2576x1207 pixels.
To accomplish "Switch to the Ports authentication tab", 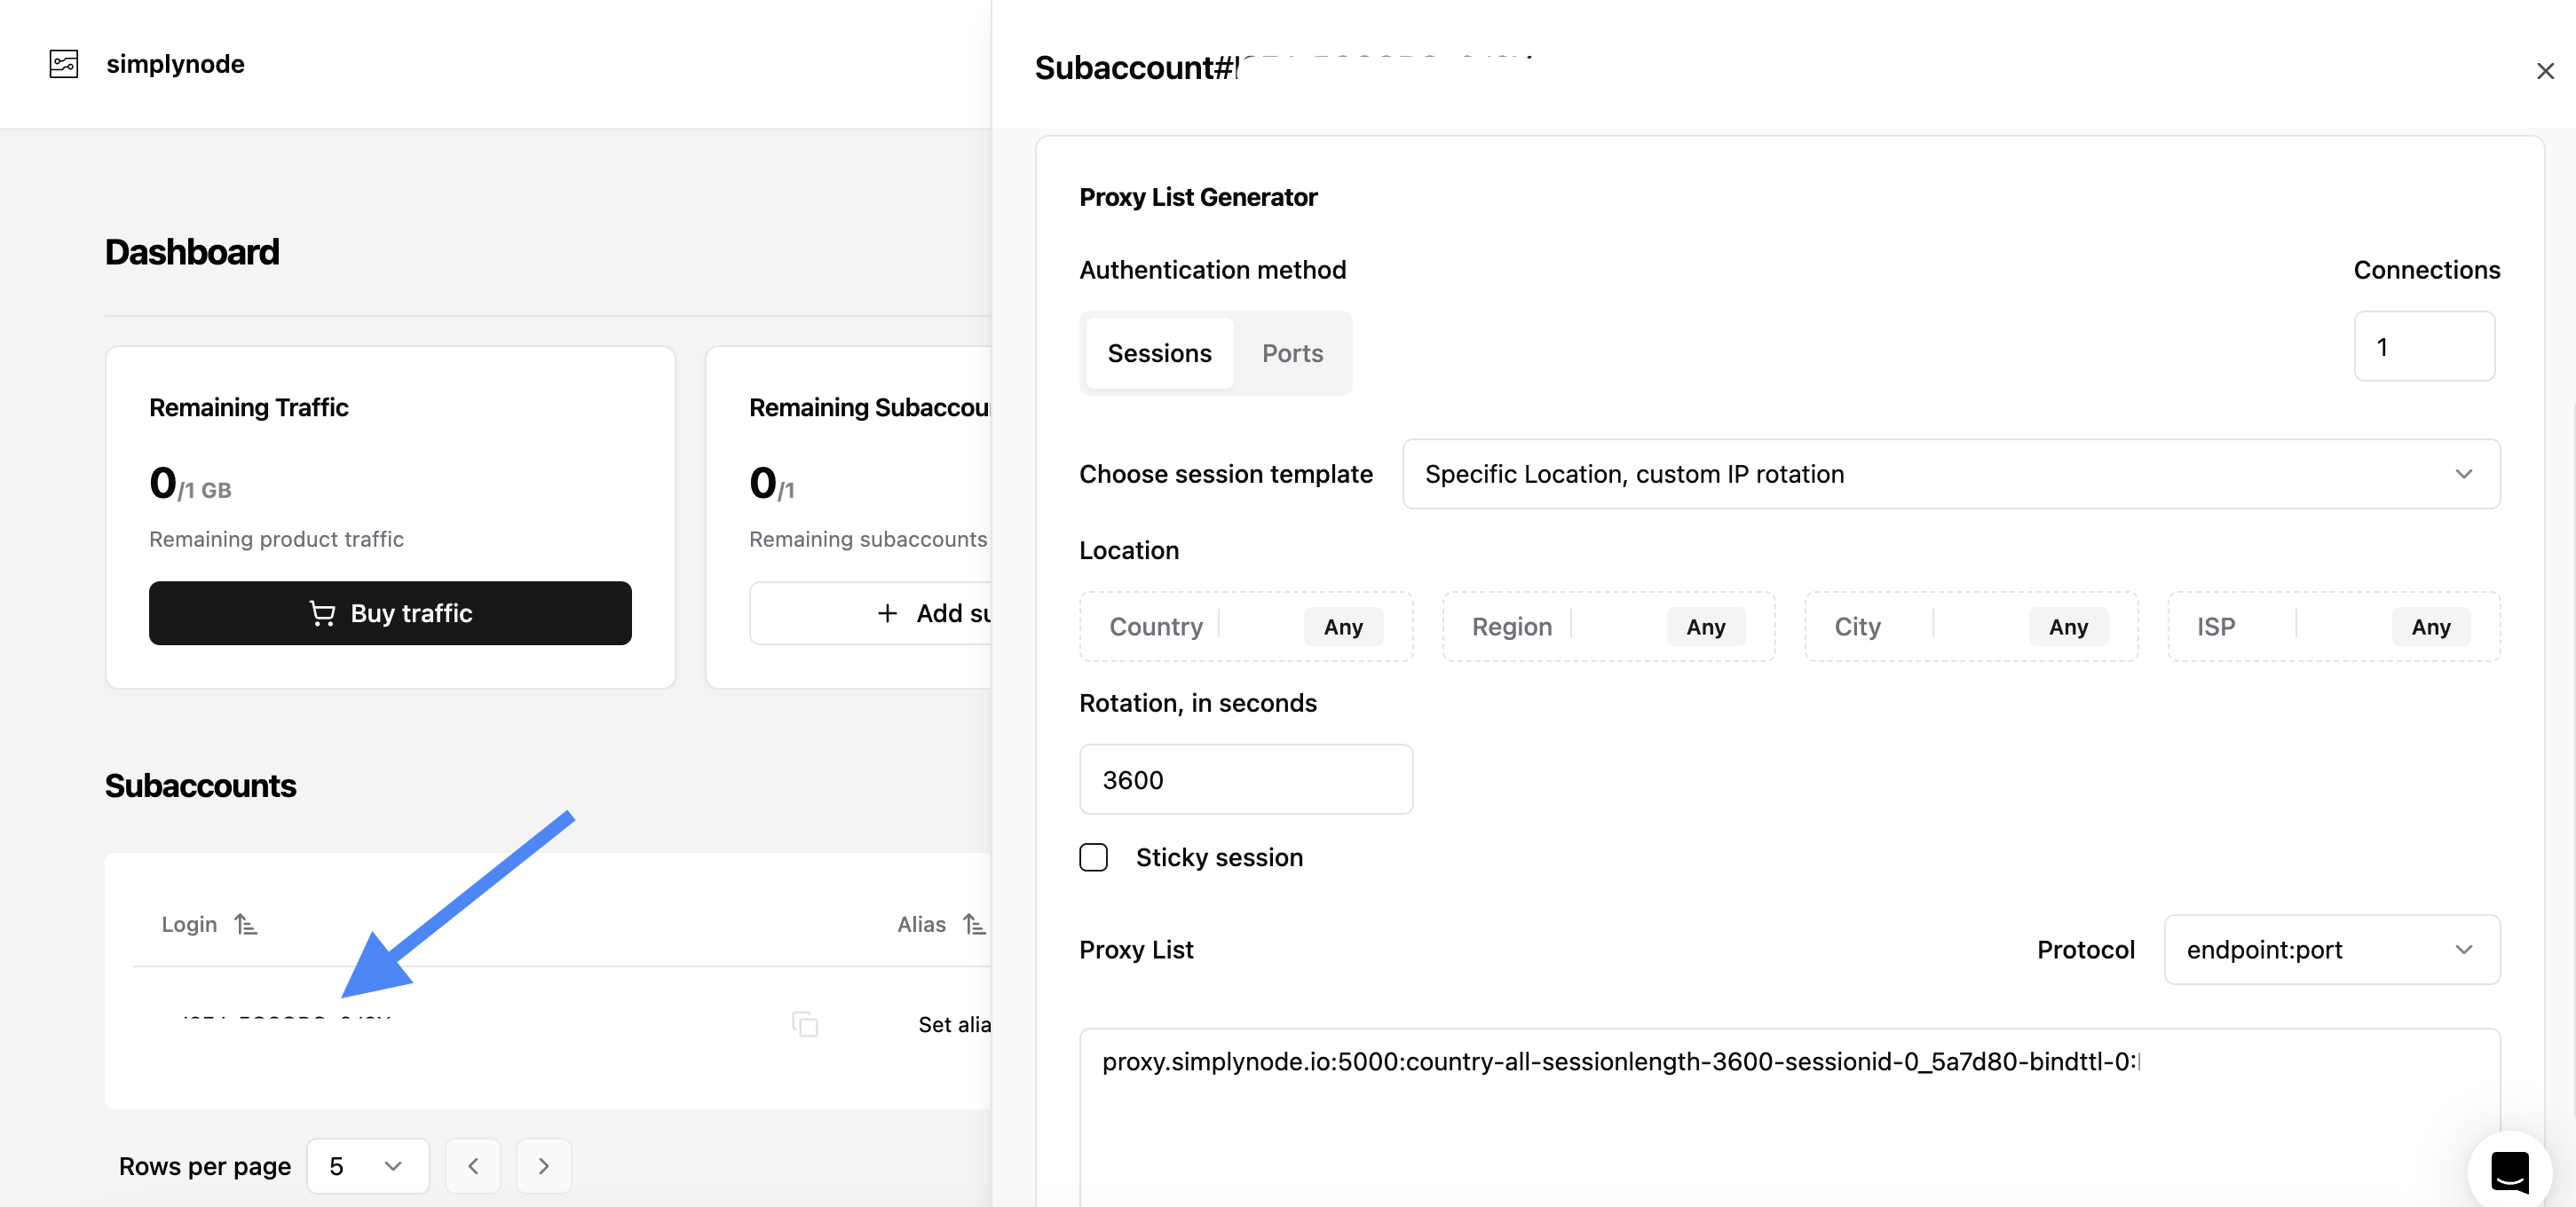I will pos(1292,353).
